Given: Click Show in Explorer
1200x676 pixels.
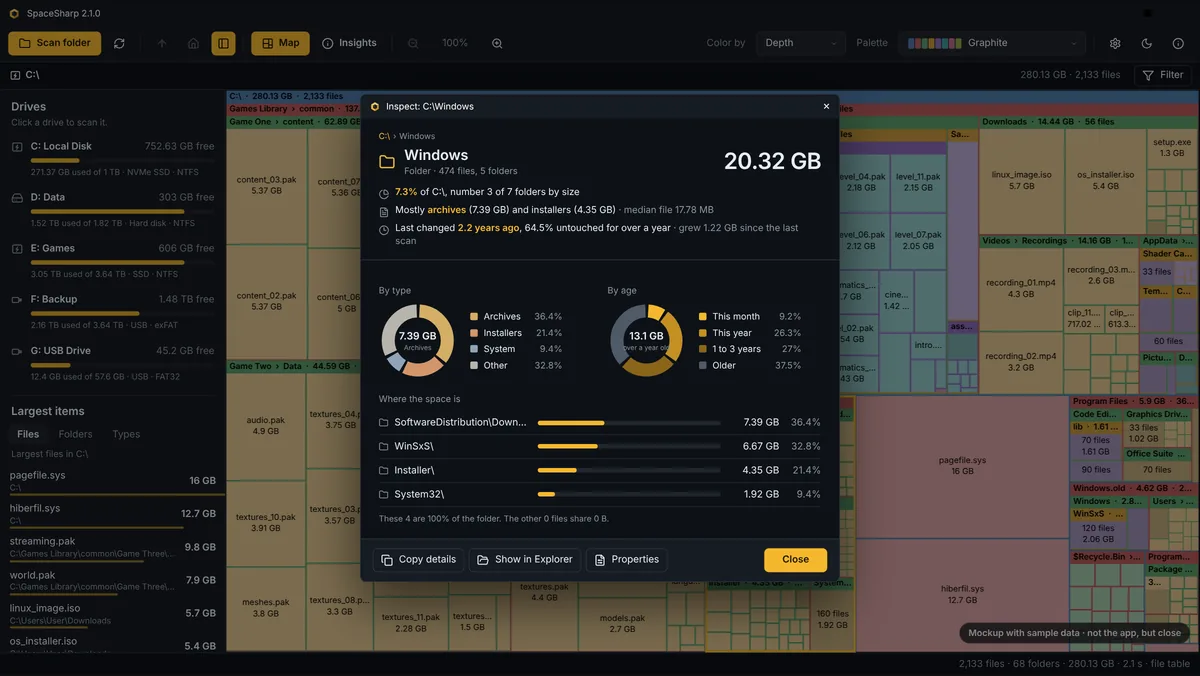Looking at the screenshot, I should point(524,560).
